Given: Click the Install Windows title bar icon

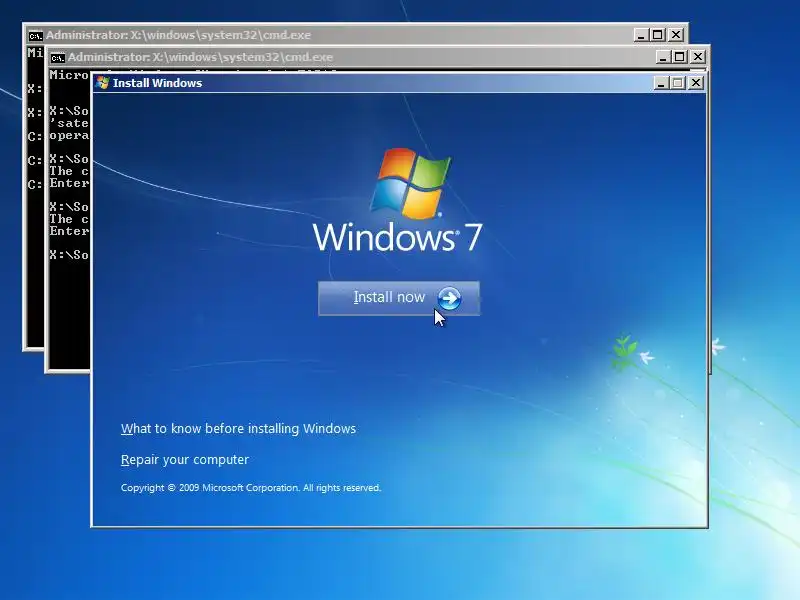Looking at the screenshot, I should pos(103,83).
